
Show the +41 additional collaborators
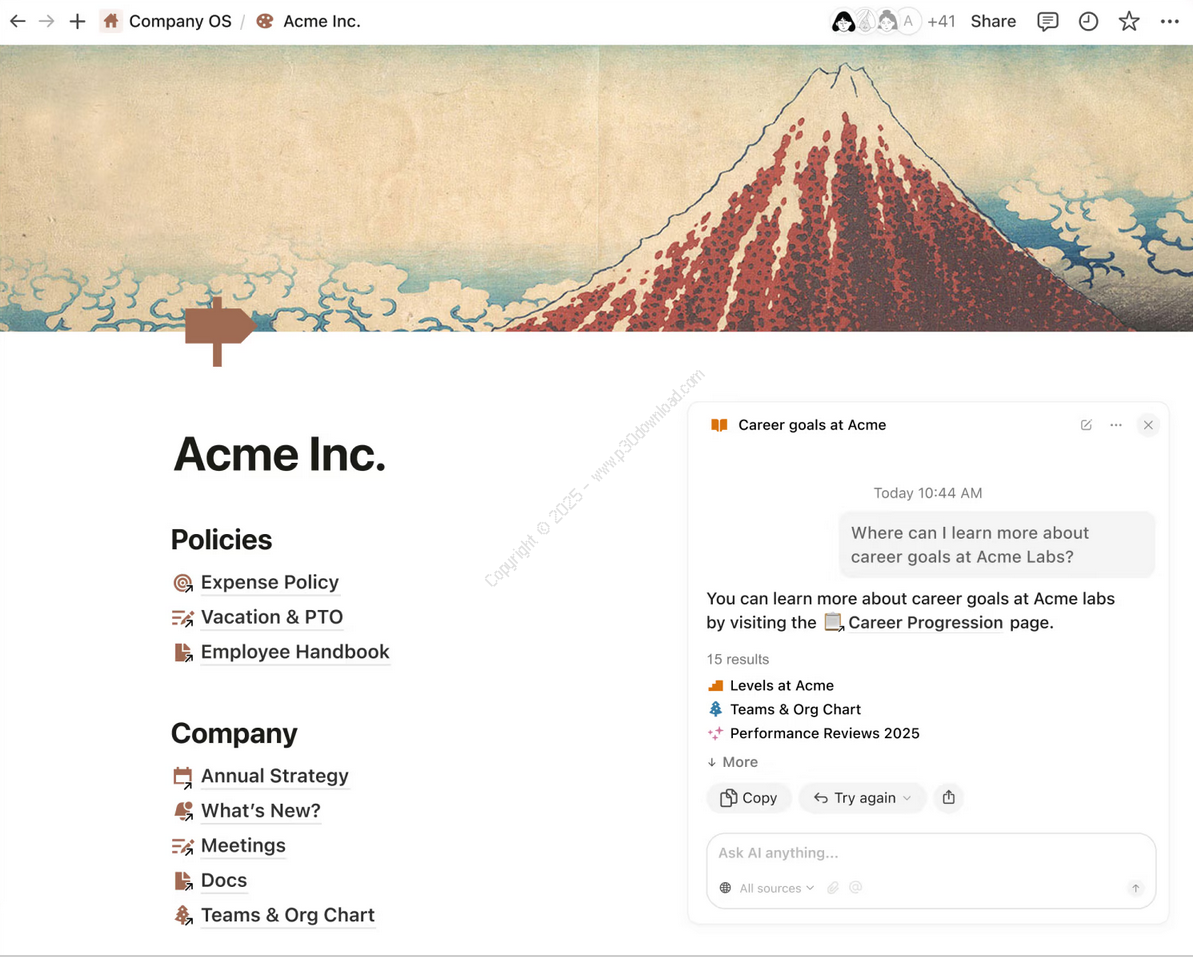941,21
